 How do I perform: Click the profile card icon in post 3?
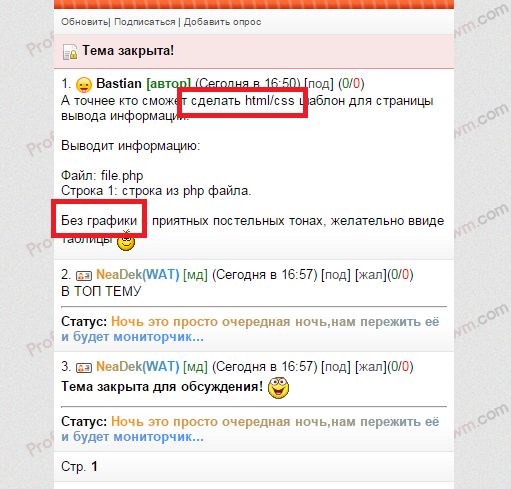(x=84, y=368)
